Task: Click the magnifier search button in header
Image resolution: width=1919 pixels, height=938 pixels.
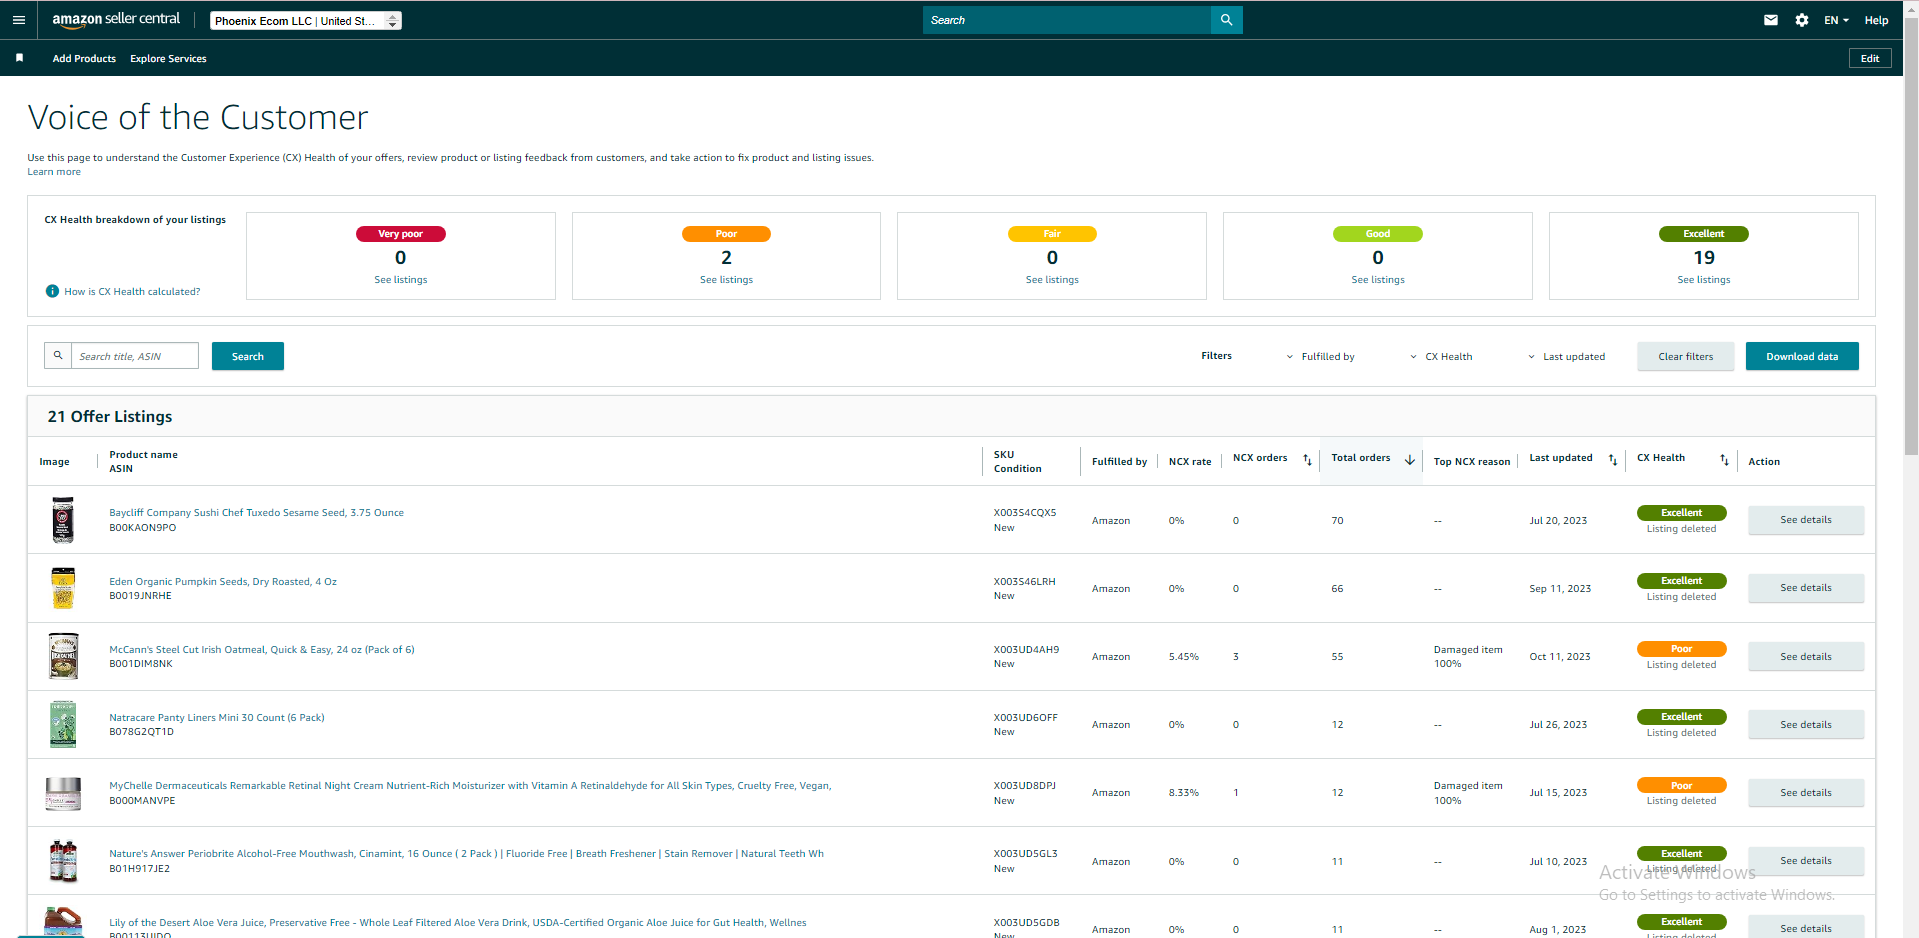Action: point(1226,20)
